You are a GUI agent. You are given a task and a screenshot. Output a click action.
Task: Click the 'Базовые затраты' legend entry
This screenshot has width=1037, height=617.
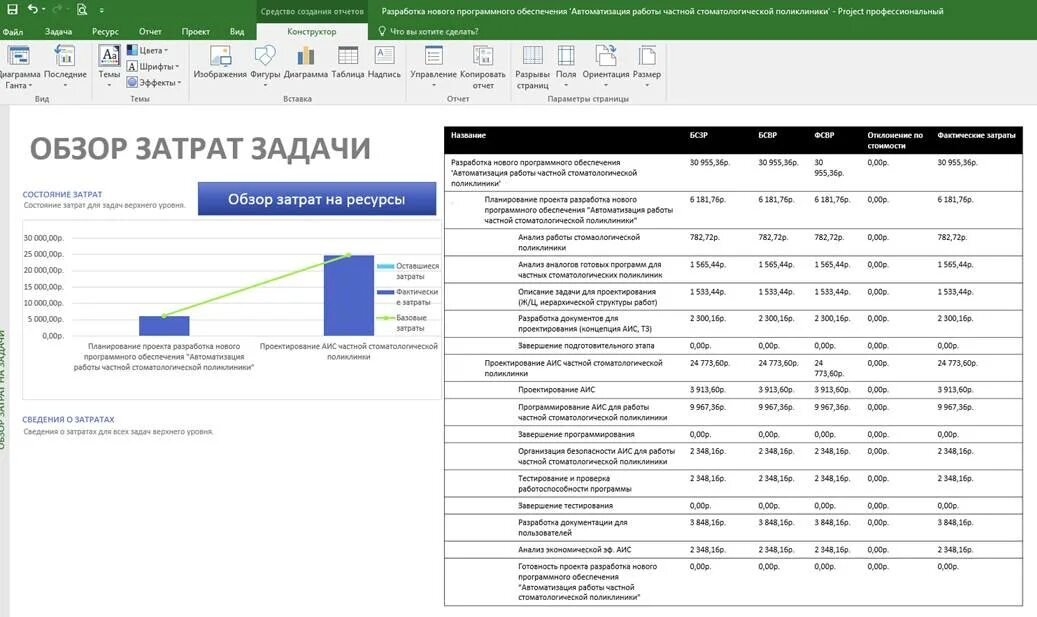[x=403, y=322]
